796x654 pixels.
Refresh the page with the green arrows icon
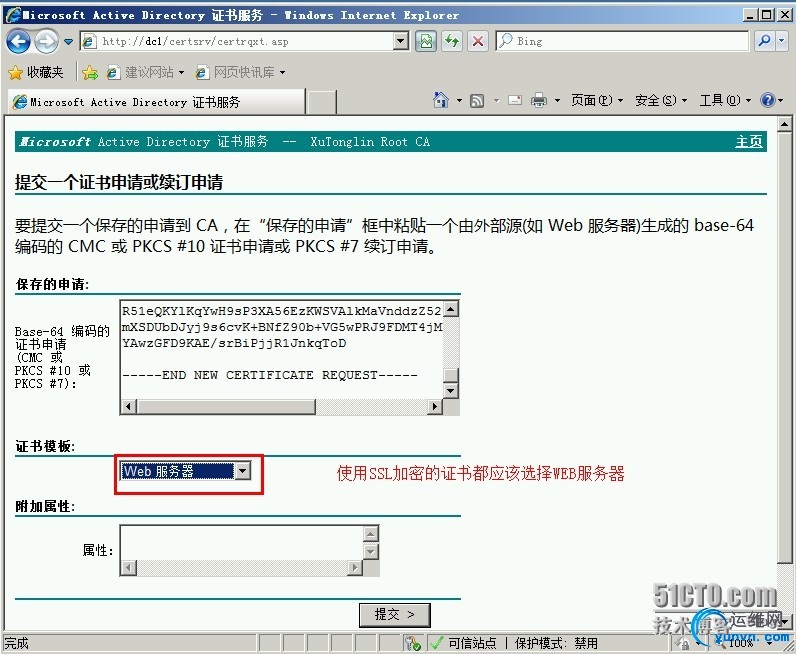click(451, 42)
